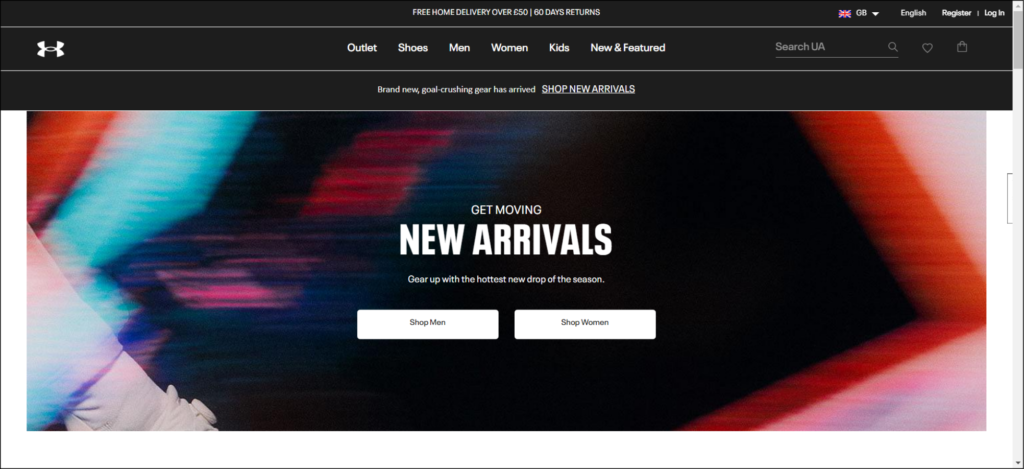Open the New & Featured menu
The height and width of the screenshot is (469, 1024).
(x=628, y=48)
